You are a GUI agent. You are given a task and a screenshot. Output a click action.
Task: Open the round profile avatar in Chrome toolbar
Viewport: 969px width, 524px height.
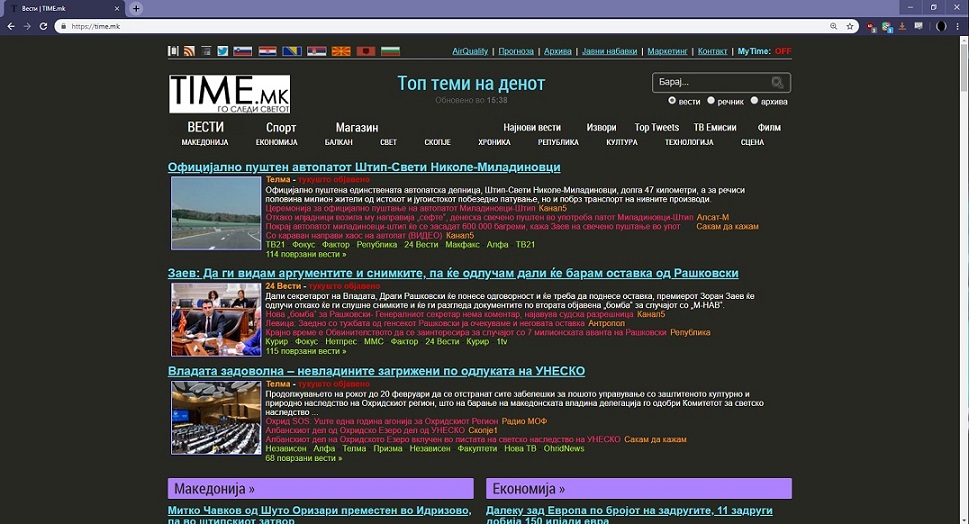[x=941, y=27]
